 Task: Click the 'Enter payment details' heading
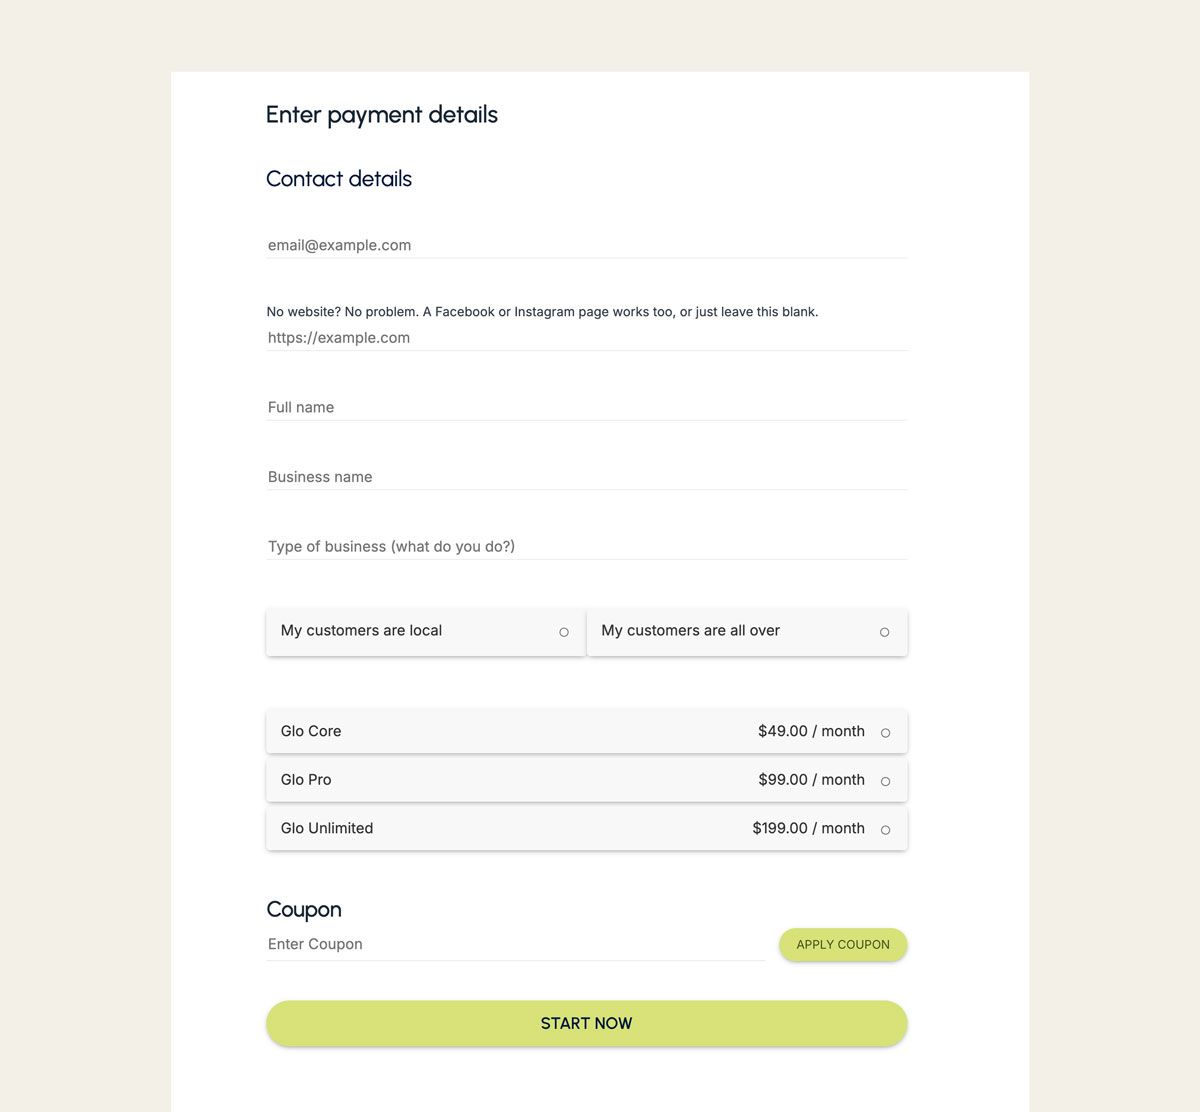click(381, 115)
